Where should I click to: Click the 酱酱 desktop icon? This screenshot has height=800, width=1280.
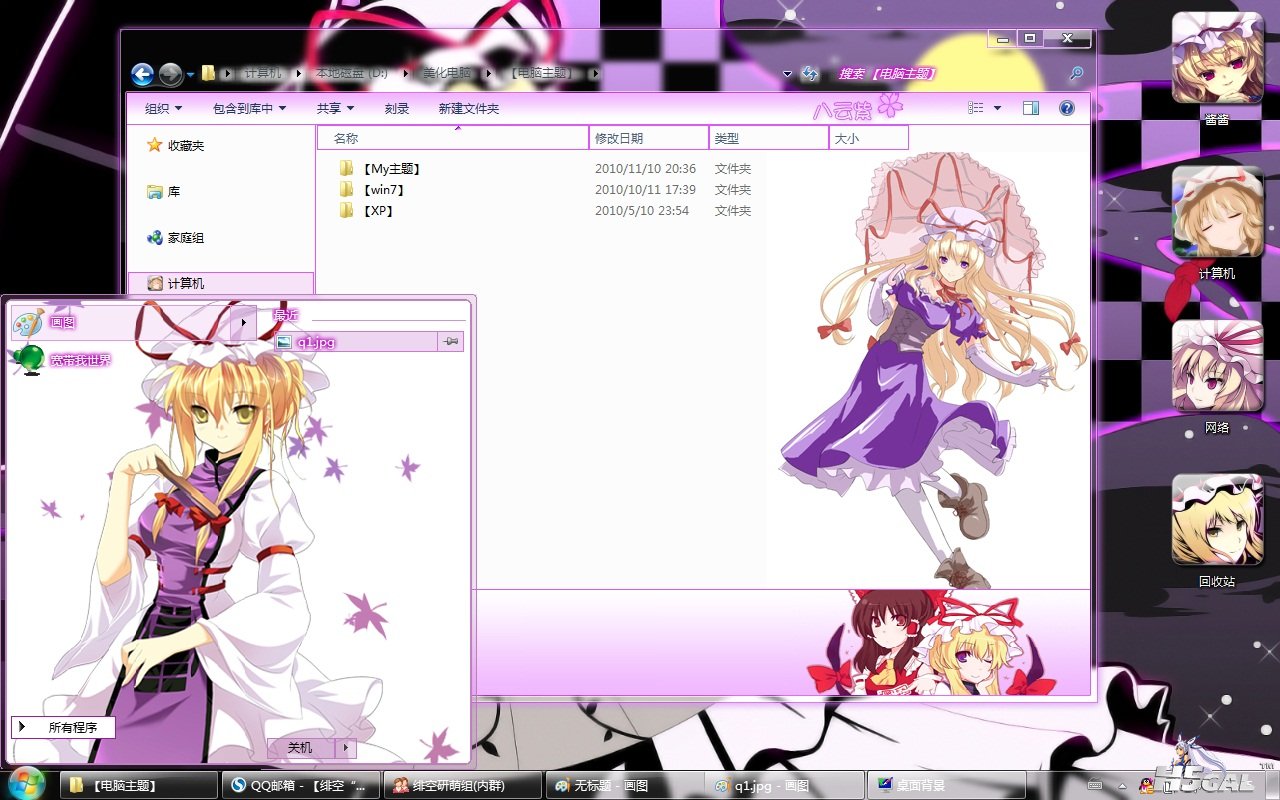pos(1217,69)
